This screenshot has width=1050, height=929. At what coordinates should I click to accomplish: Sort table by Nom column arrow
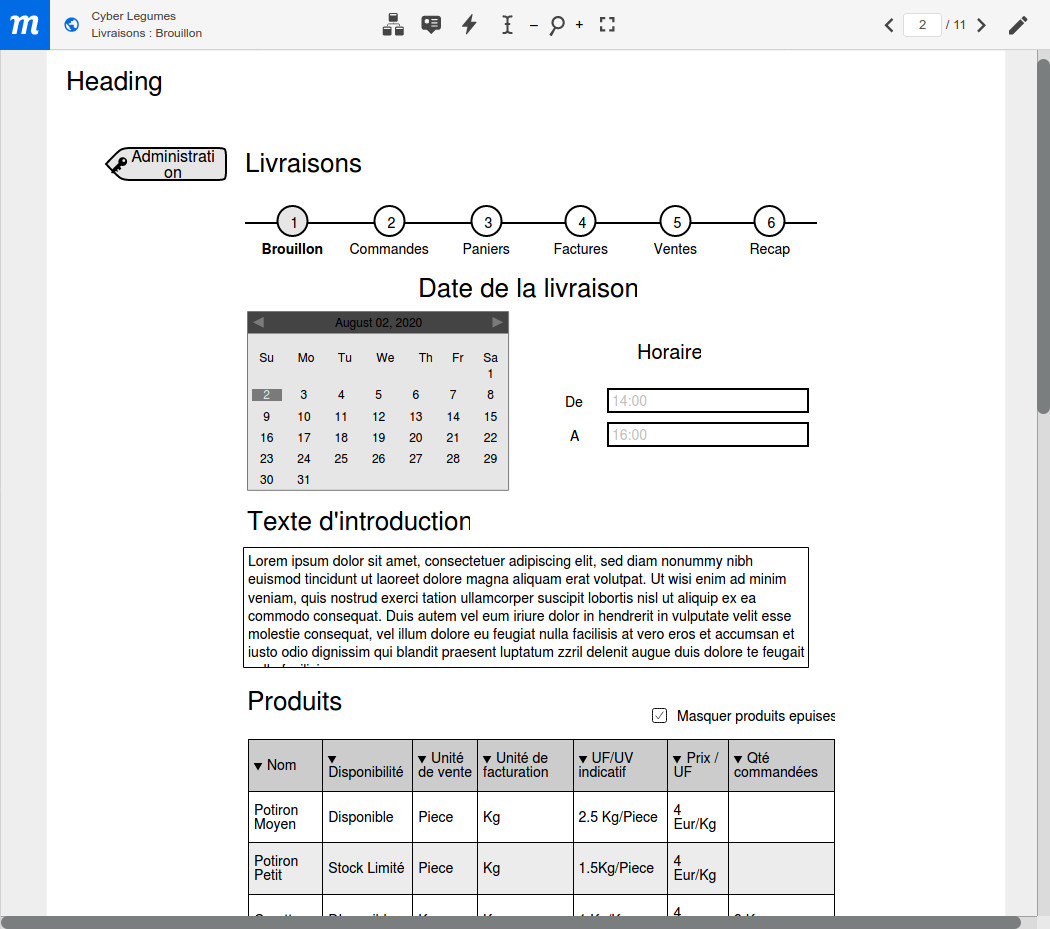258,766
